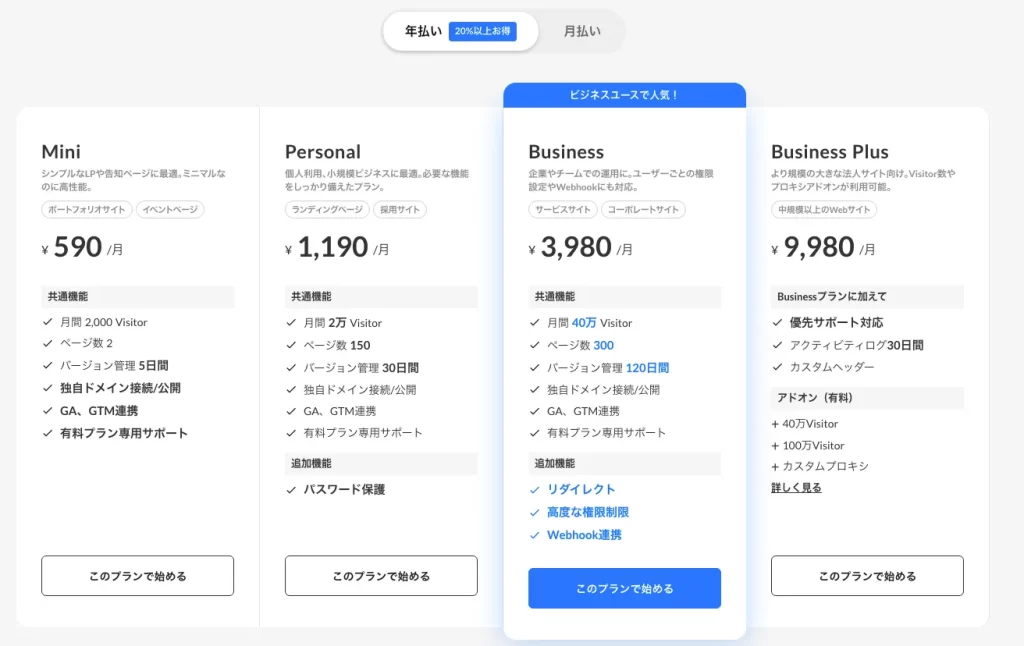The height and width of the screenshot is (646, 1024).
Task: Click the checkmark next to Webhook連携
Action: tap(535, 535)
